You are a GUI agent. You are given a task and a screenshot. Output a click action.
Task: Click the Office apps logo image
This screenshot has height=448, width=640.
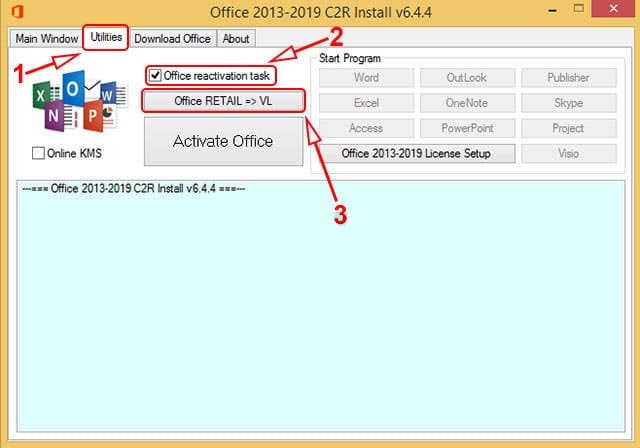point(80,101)
